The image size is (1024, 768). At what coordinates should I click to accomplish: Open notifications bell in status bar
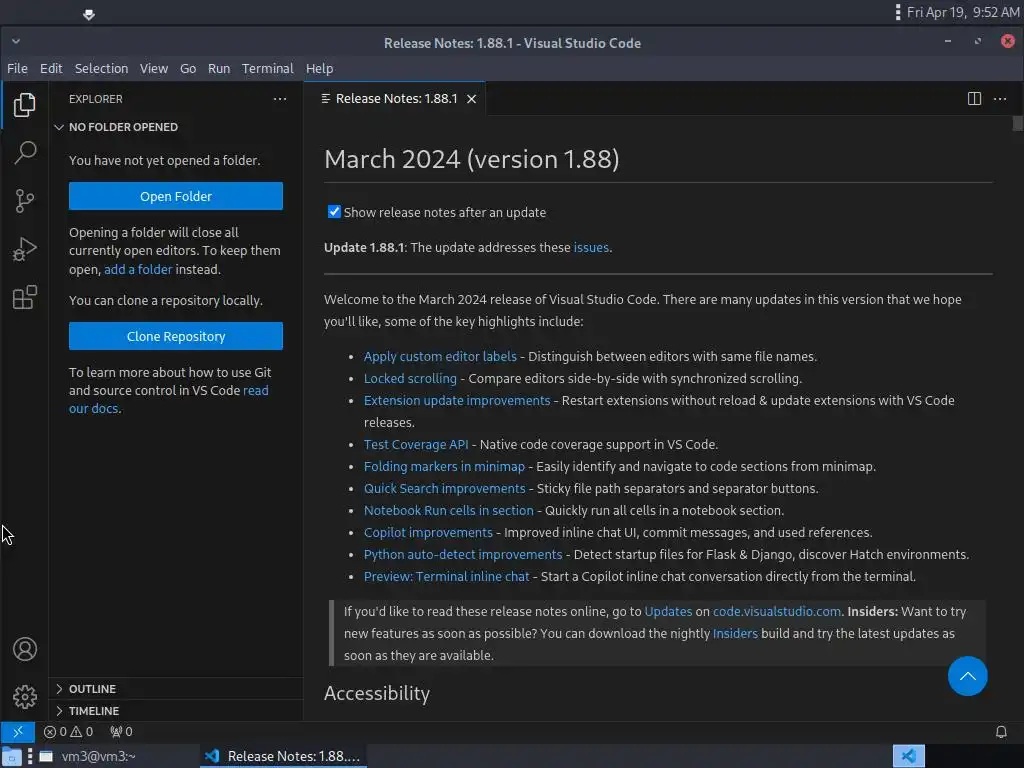[x=1000, y=731]
